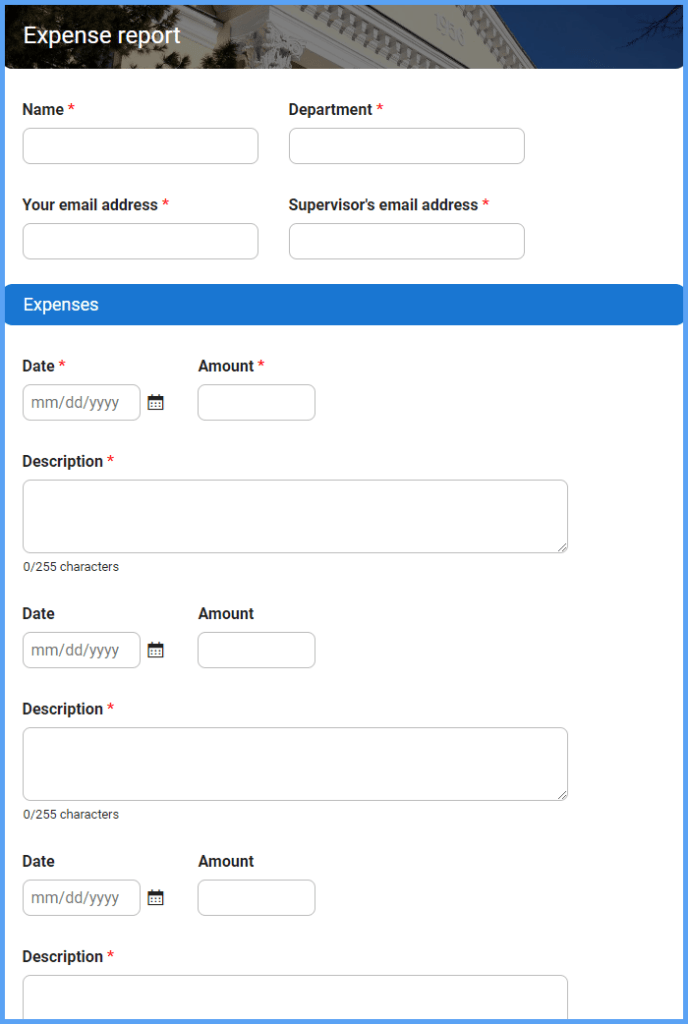Select the third Amount input box
Image resolution: width=688 pixels, height=1024 pixels.
[256, 897]
